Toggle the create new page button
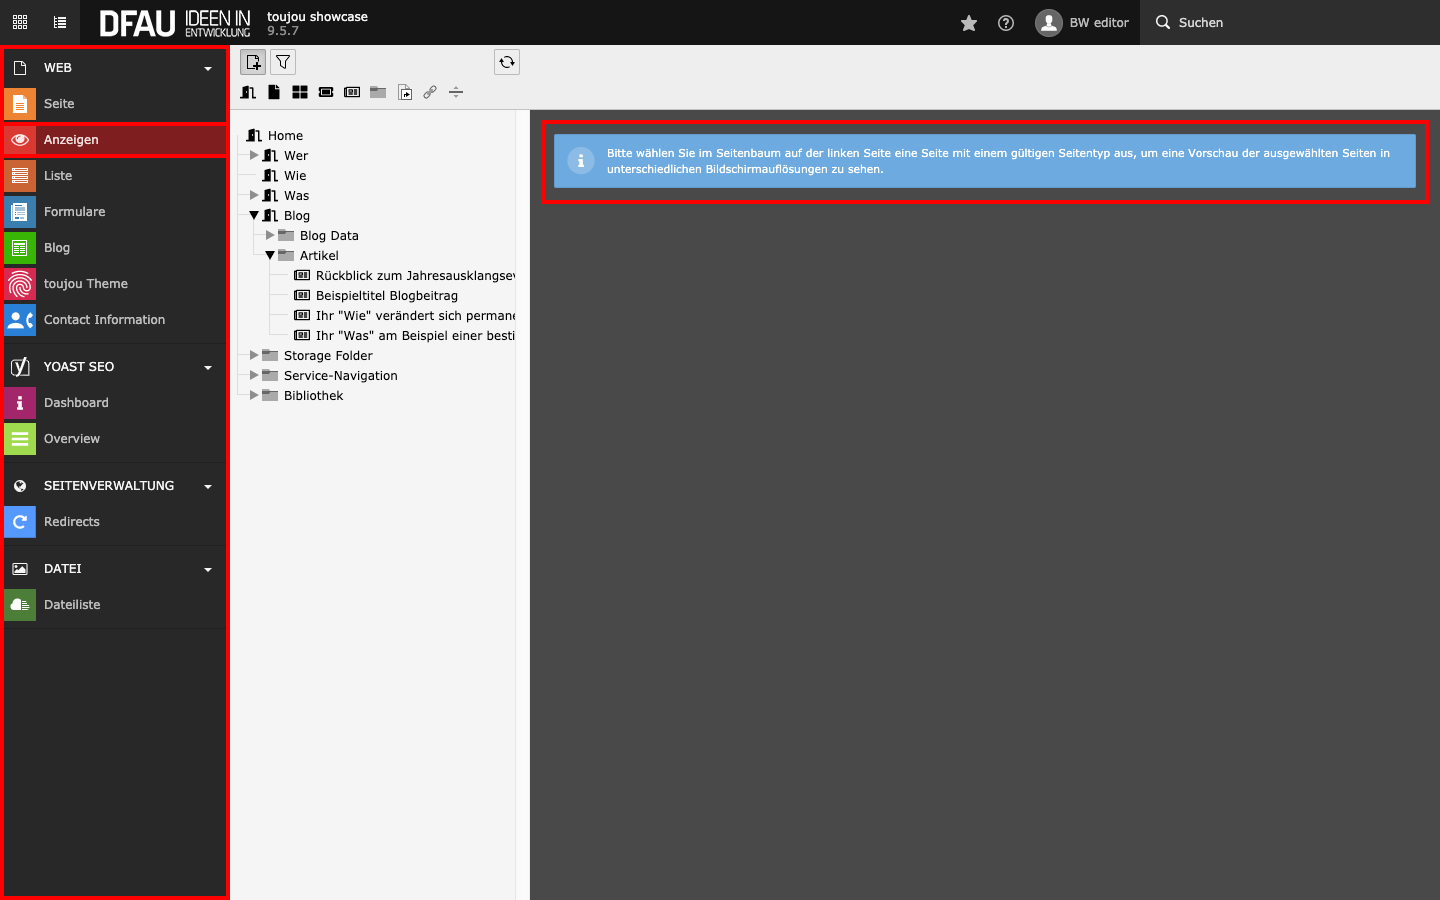 click(x=253, y=62)
